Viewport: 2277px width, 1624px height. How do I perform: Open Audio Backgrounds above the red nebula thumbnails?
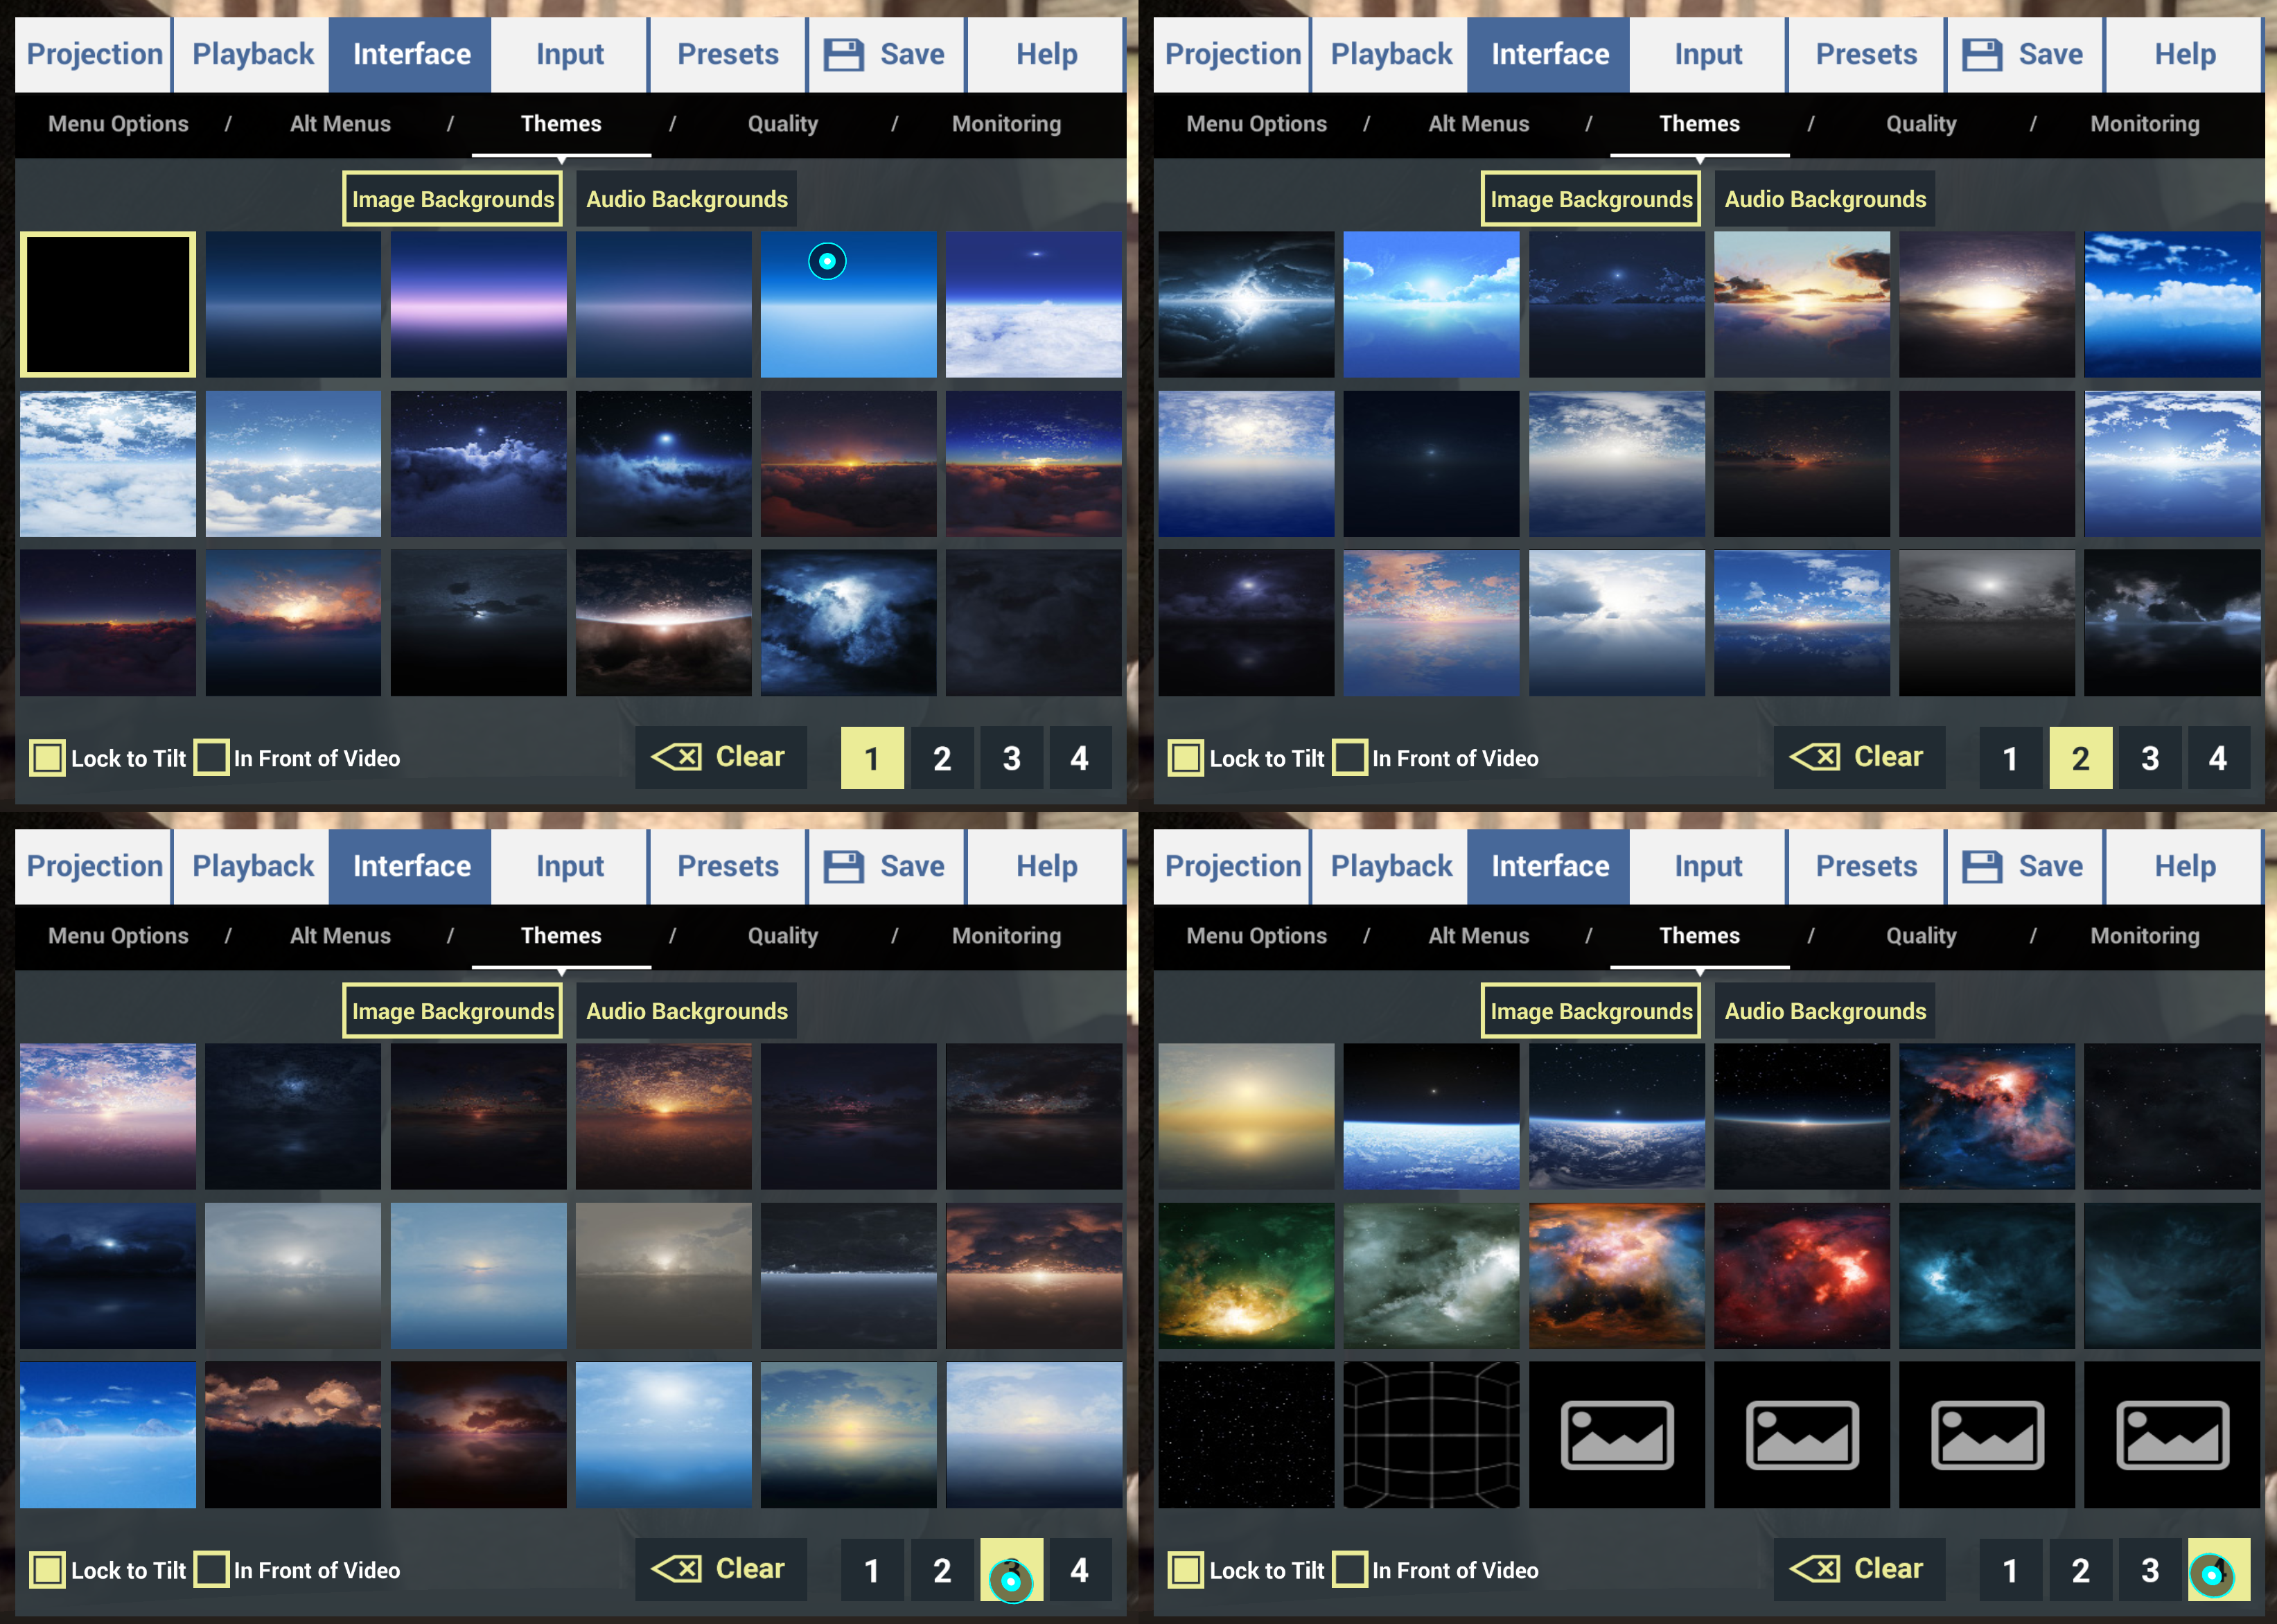(x=1825, y=1011)
